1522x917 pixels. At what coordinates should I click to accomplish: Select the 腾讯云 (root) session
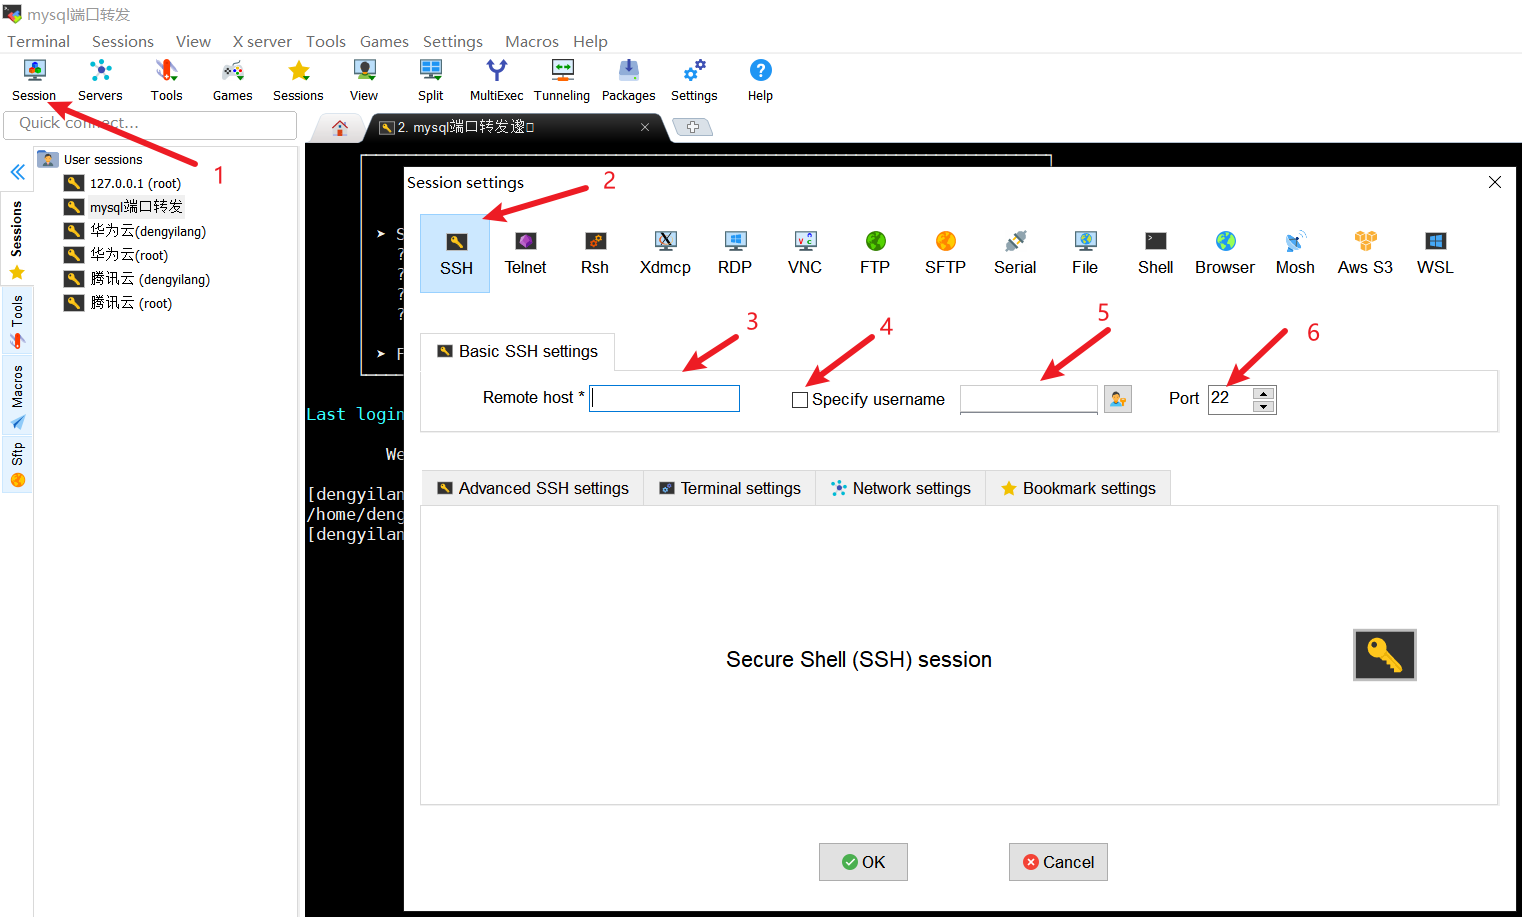pyautogui.click(x=118, y=303)
